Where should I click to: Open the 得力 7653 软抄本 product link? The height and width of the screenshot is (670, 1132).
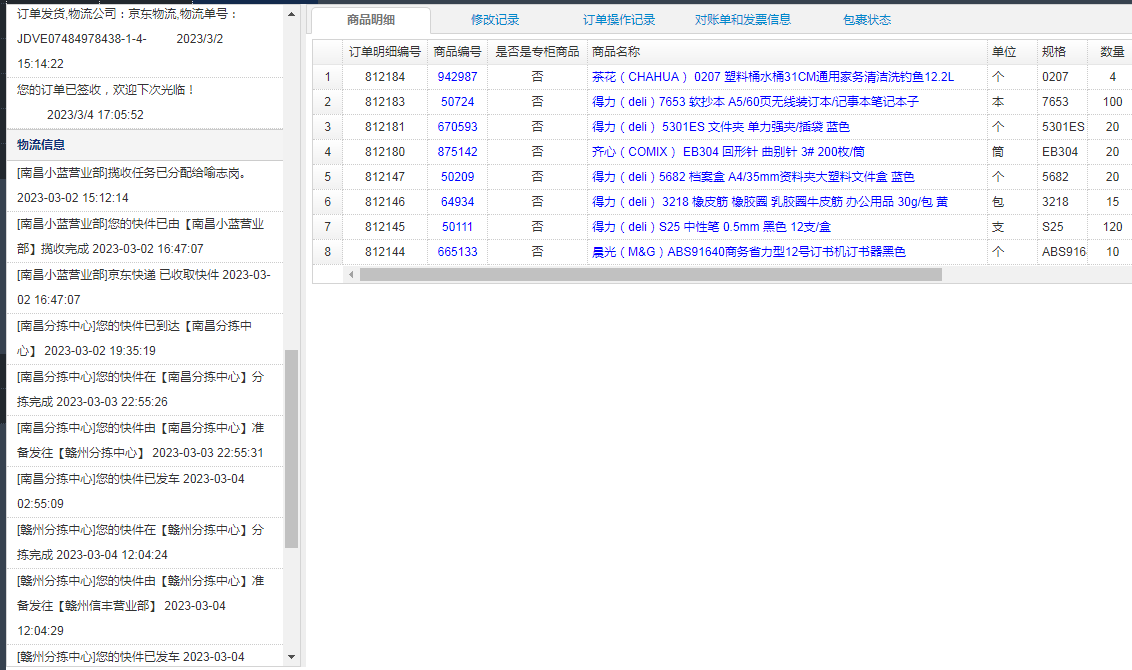pyautogui.click(x=755, y=102)
